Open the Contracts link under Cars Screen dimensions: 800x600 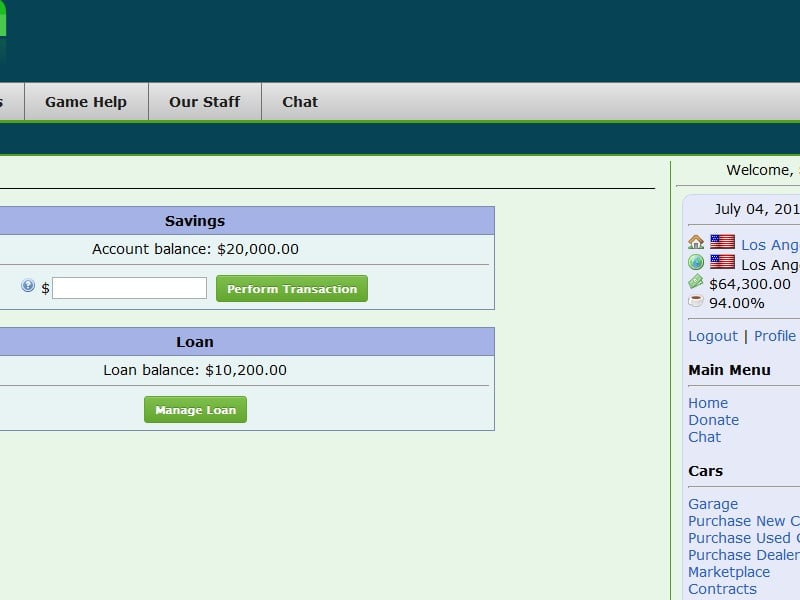click(723, 588)
